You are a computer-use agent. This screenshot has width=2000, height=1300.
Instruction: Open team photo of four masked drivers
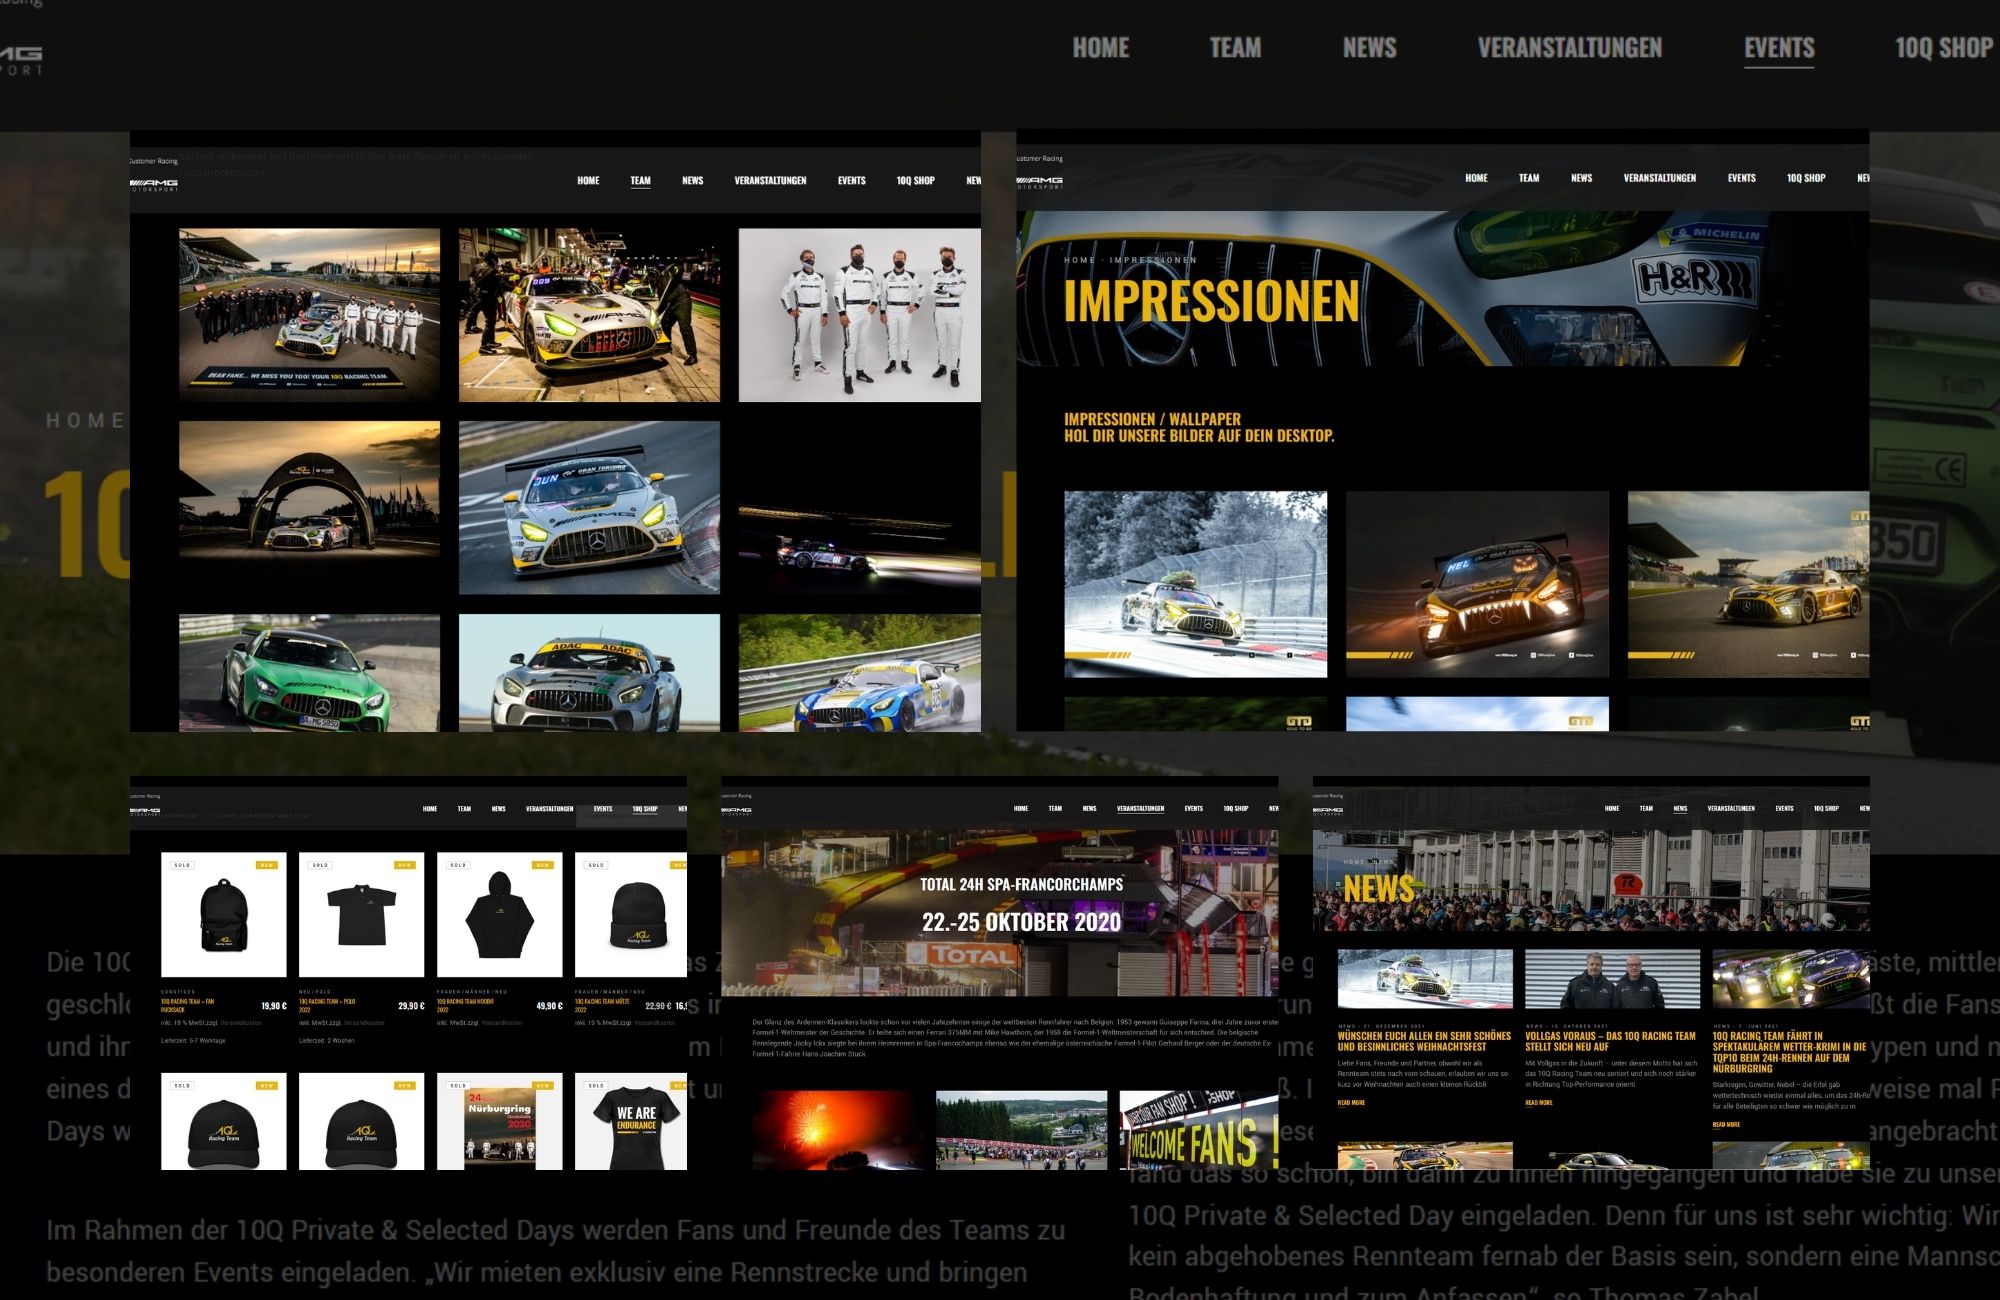[x=859, y=315]
